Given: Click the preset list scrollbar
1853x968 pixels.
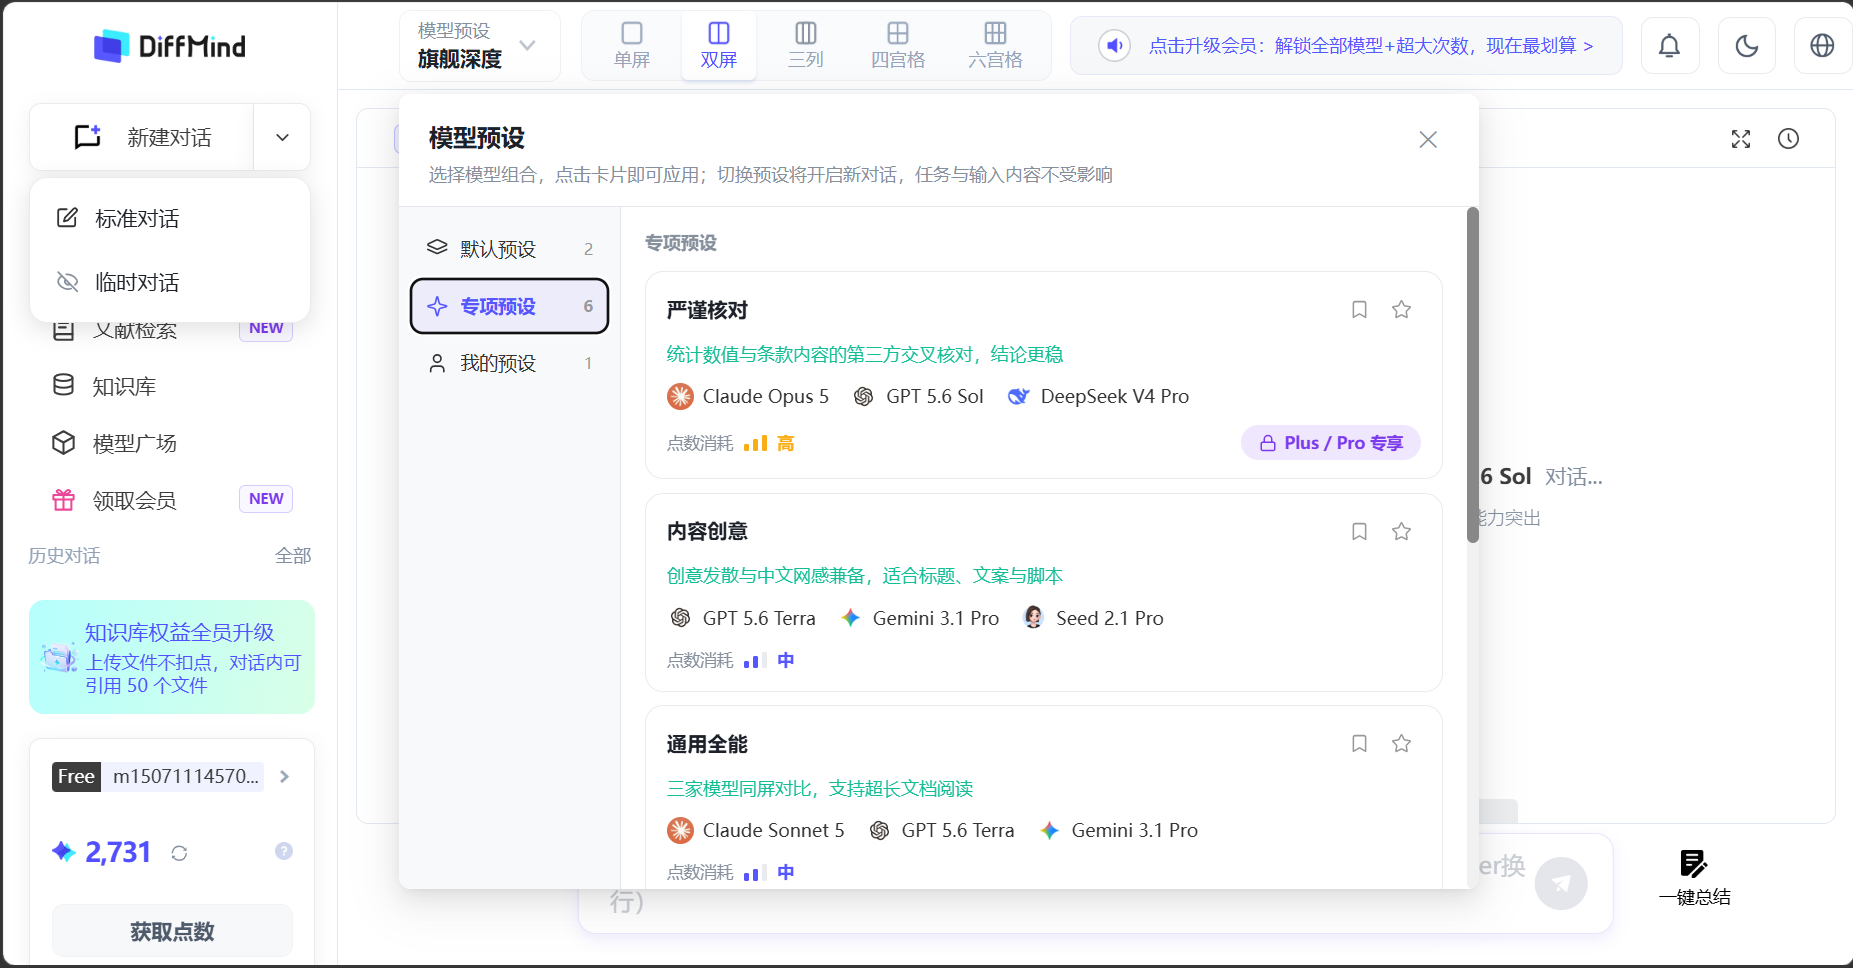Looking at the screenshot, I should 1472,375.
